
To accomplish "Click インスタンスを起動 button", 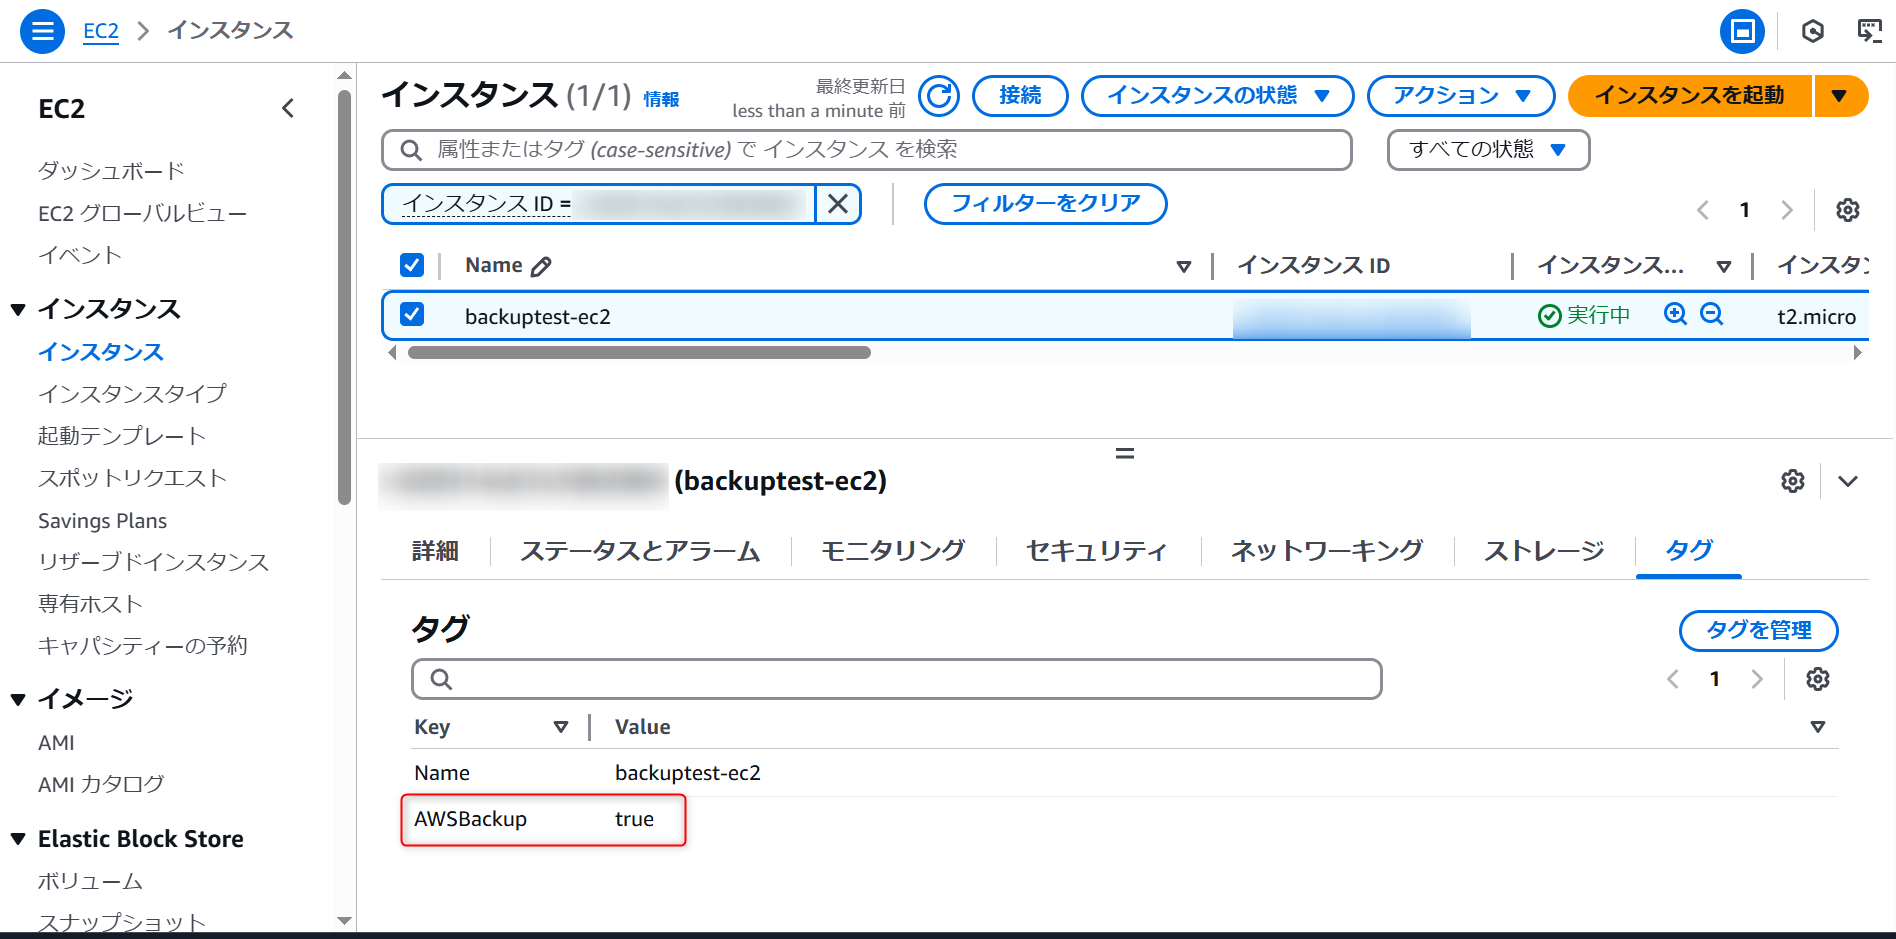I will (1690, 96).
